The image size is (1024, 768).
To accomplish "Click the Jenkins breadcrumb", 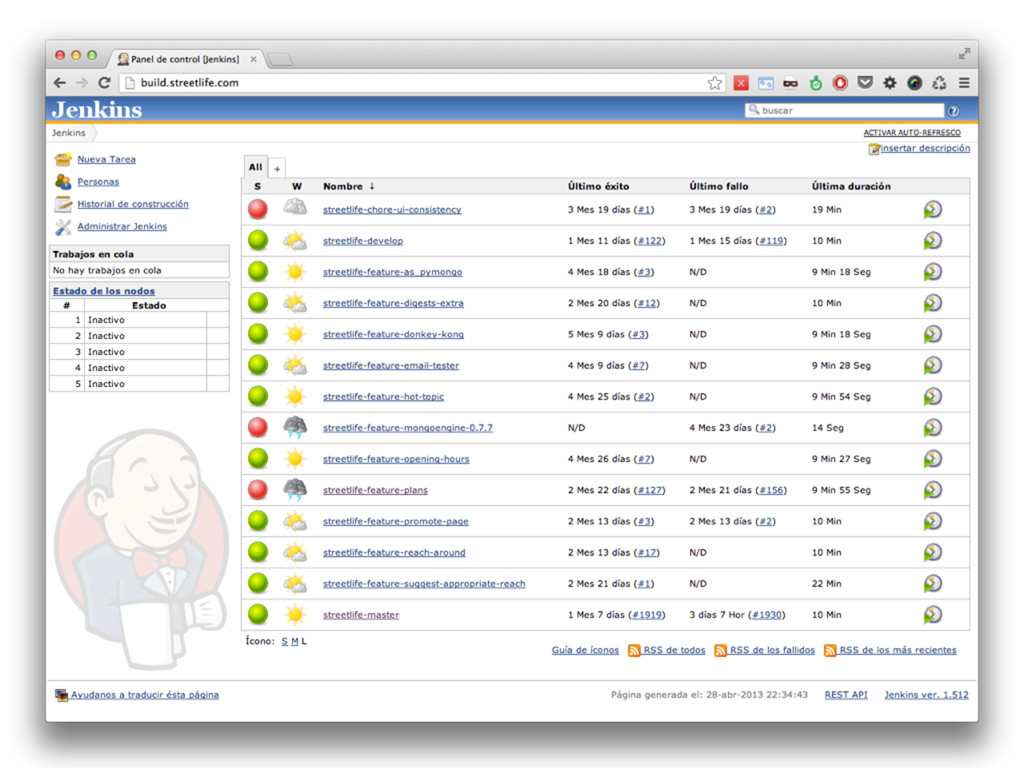I will point(69,133).
